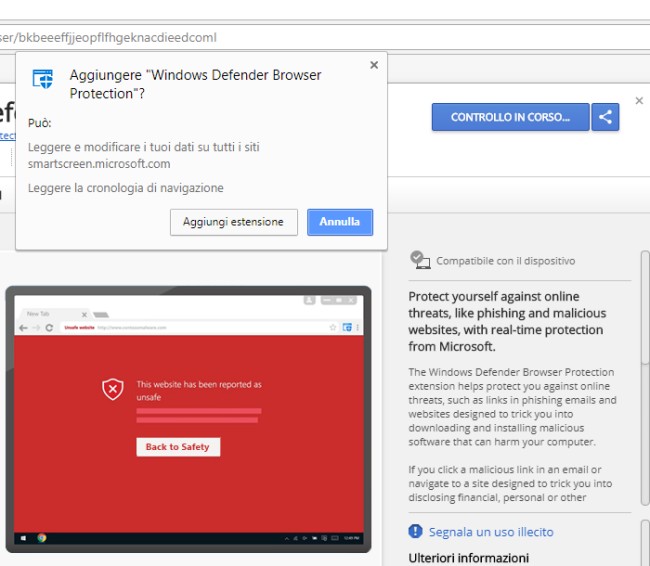Click the Compatibile con il dispositivo icon
Image resolution: width=650 pixels, height=566 pixels.
(420, 260)
